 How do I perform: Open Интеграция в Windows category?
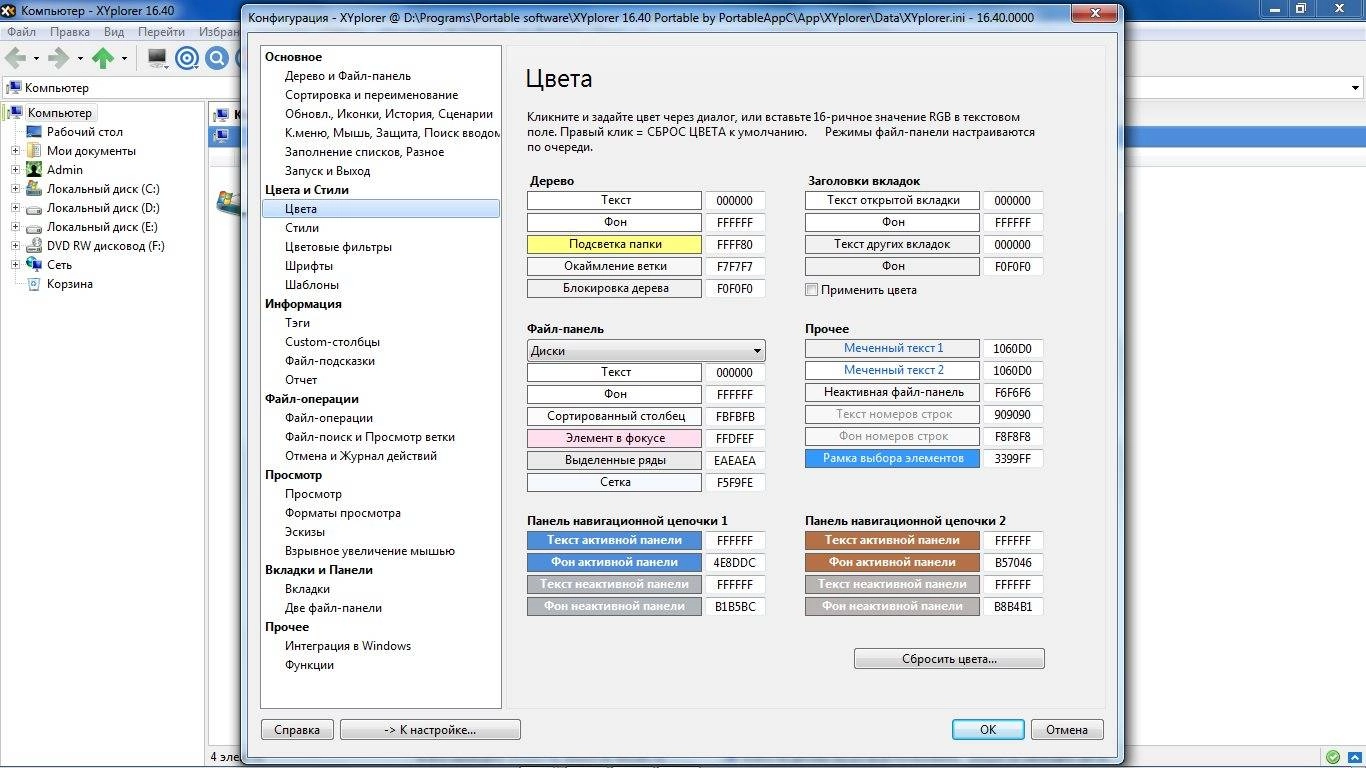click(x=348, y=646)
